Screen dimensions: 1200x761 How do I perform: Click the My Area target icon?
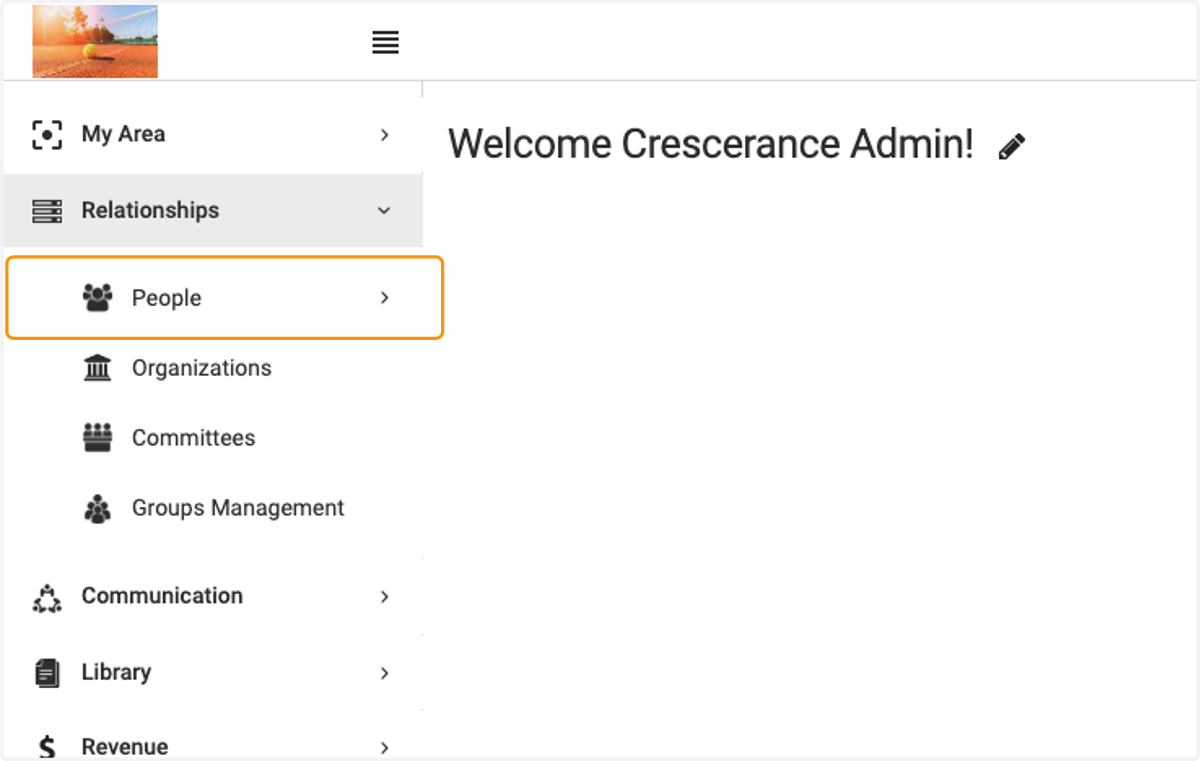coord(47,134)
